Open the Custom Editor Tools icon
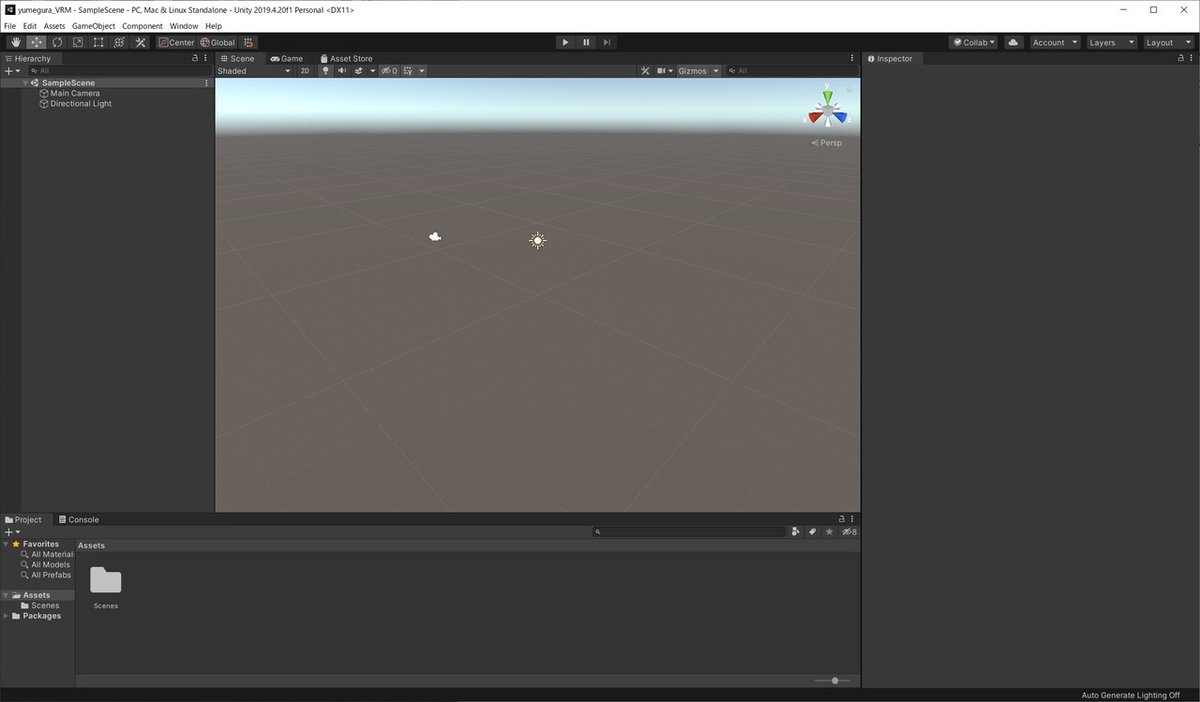The image size is (1200, 702). 140,42
